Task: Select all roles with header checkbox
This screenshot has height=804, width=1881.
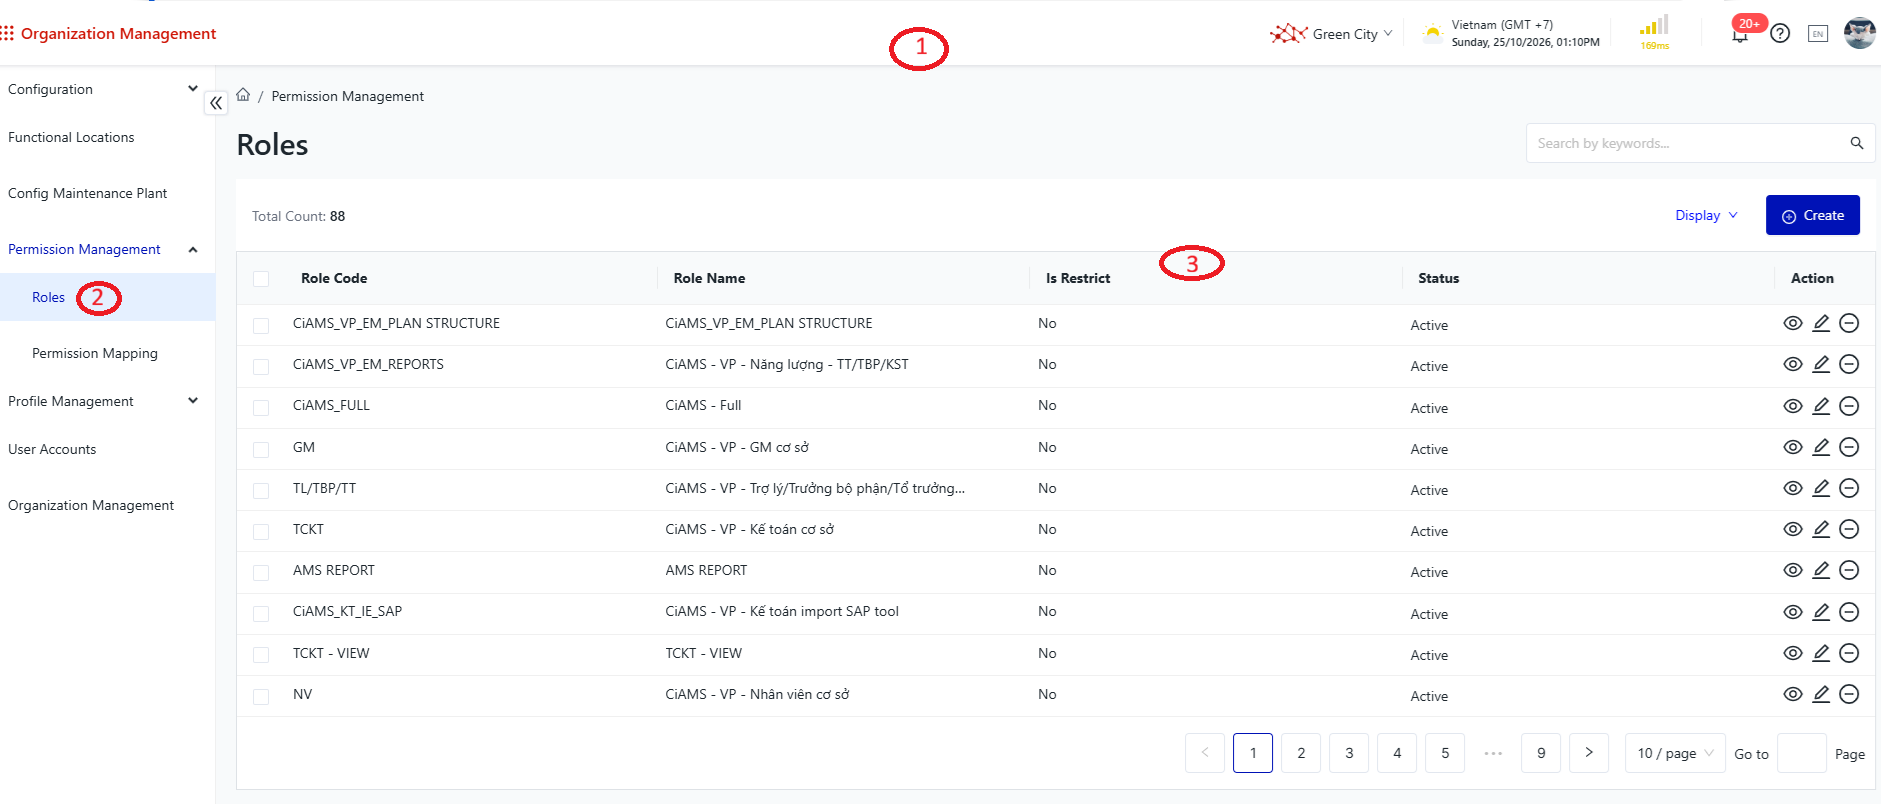Action: click(x=261, y=279)
